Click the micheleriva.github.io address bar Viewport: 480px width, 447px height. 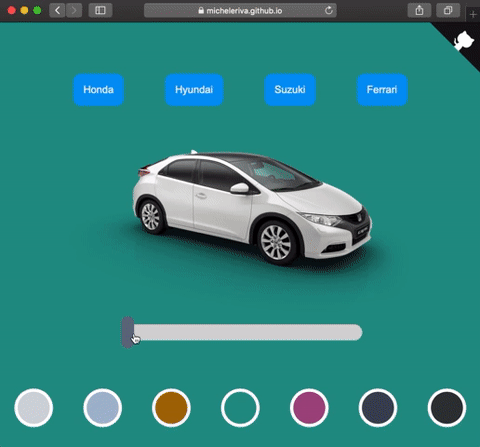pyautogui.click(x=240, y=10)
